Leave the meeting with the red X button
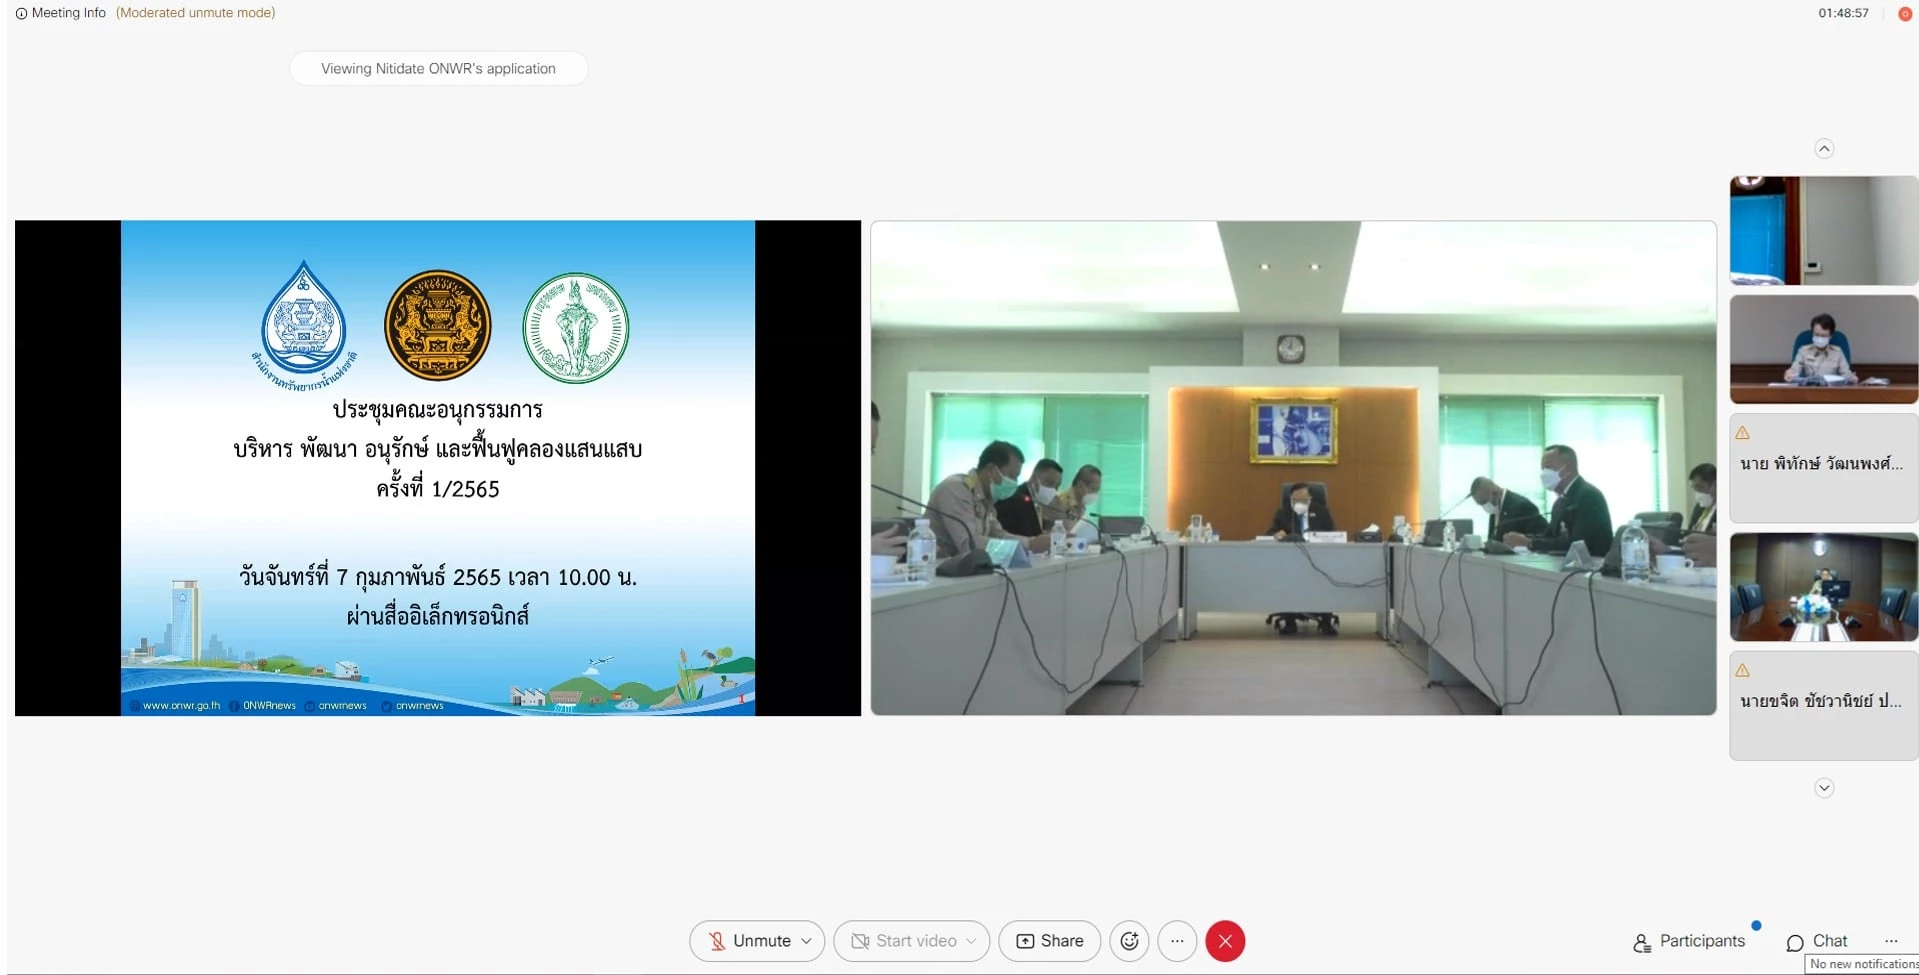This screenshot has width=1919, height=975. pyautogui.click(x=1225, y=941)
